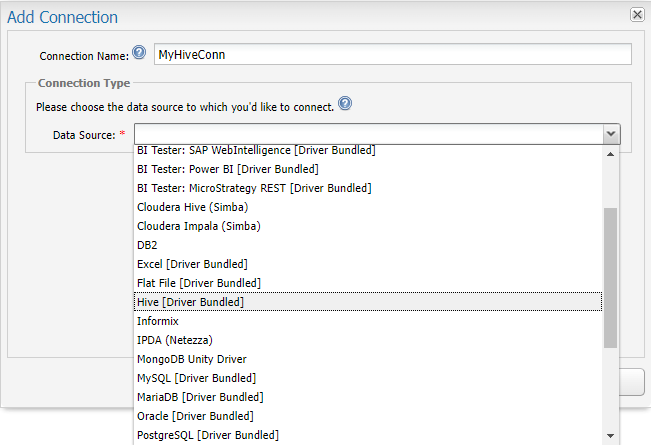The height and width of the screenshot is (445, 651).
Task: Choose Cloudera Hive (Simba) data source
Action: pos(368,207)
